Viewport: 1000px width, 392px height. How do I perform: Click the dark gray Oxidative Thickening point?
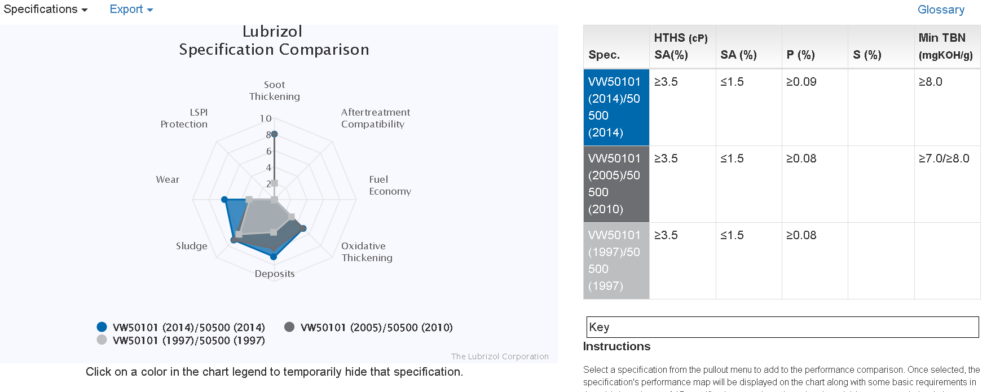click(x=303, y=228)
